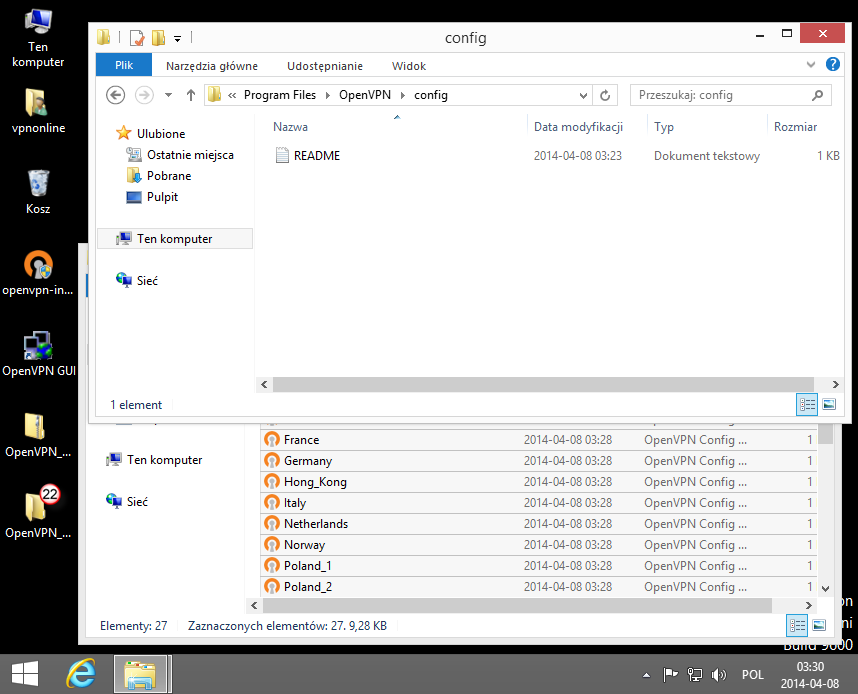
Task: Sort by Nazwa column header
Action: (290, 127)
